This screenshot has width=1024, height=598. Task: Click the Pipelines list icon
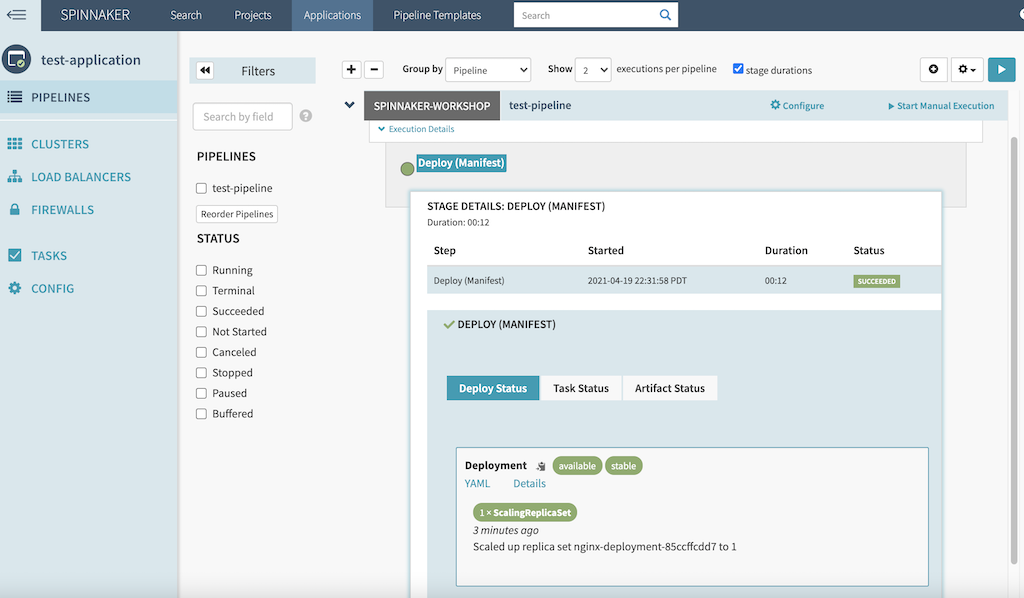[x=14, y=97]
